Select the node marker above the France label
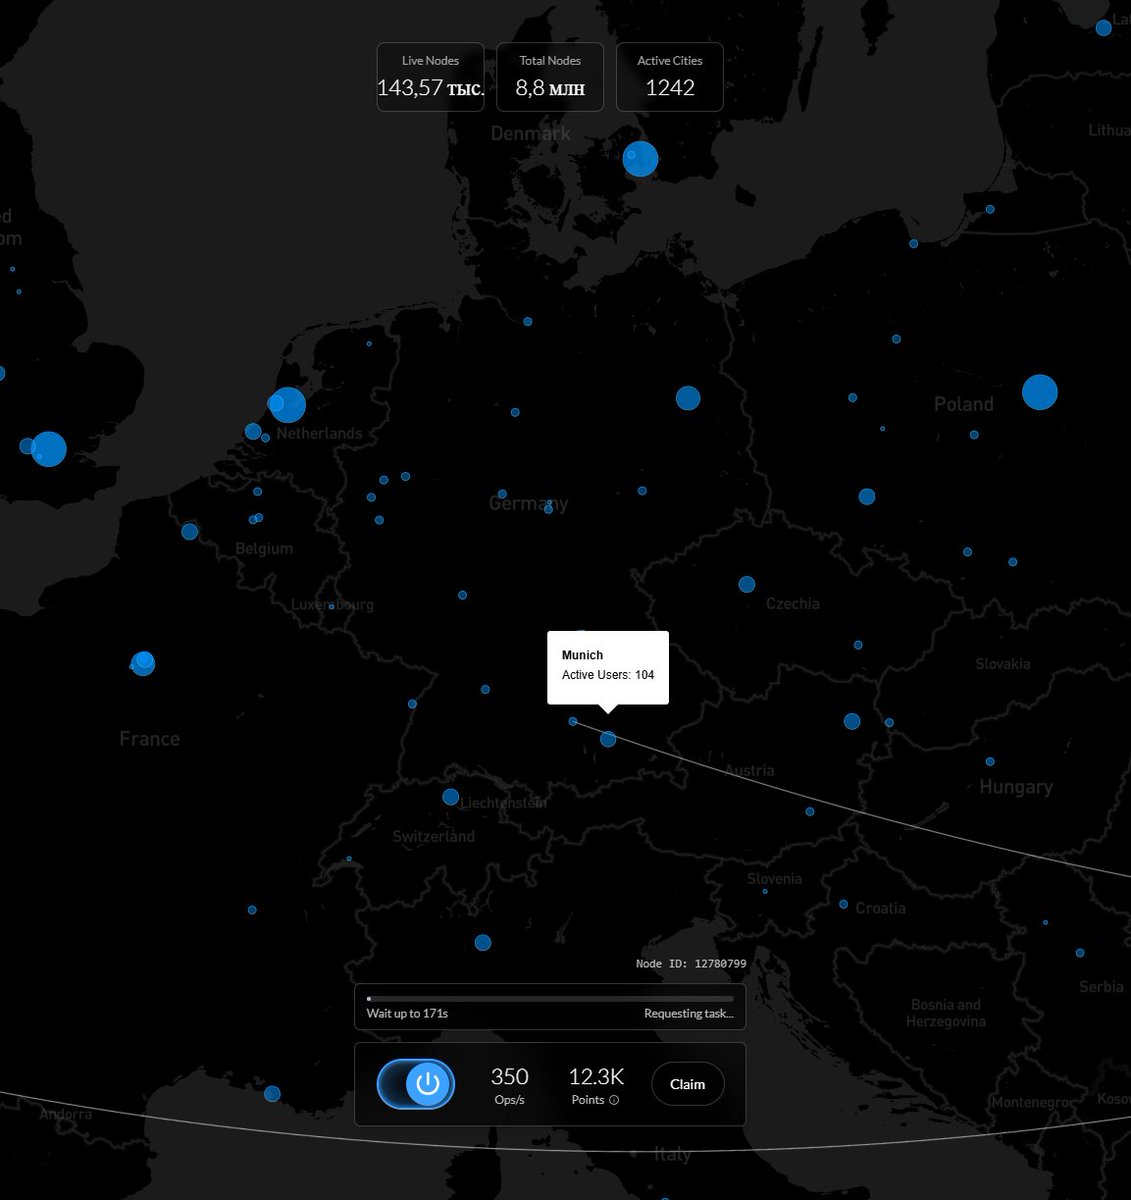This screenshot has height=1200, width=1131. tap(143, 663)
